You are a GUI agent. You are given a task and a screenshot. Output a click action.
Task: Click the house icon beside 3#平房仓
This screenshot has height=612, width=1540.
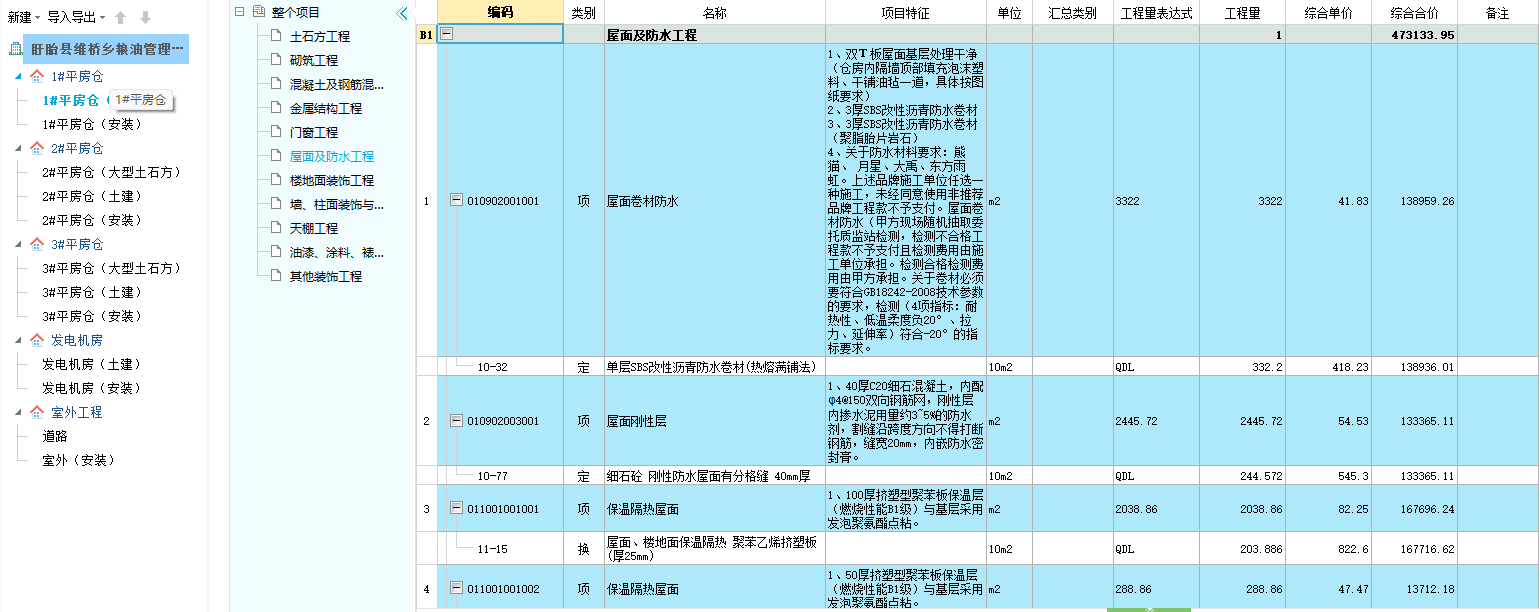[x=37, y=244]
